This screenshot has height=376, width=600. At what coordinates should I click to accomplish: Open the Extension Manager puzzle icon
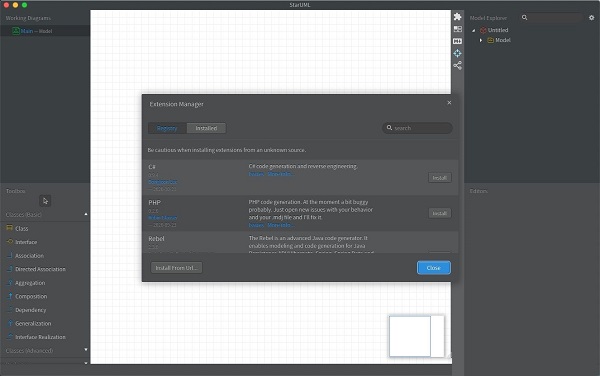[457, 16]
